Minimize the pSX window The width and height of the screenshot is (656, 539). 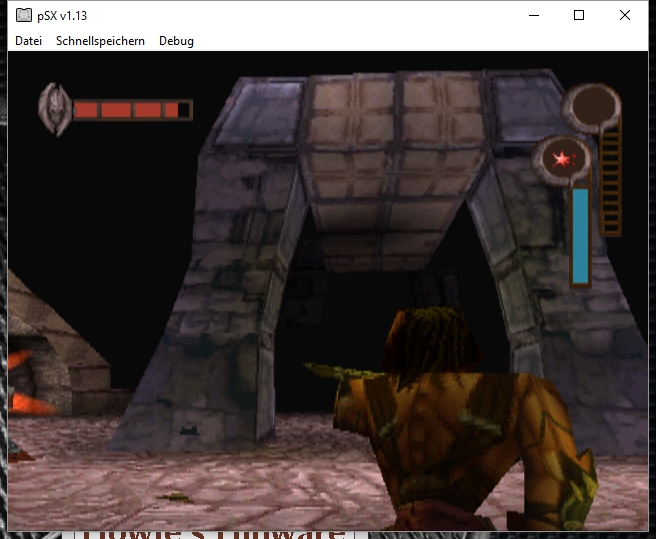tap(534, 15)
